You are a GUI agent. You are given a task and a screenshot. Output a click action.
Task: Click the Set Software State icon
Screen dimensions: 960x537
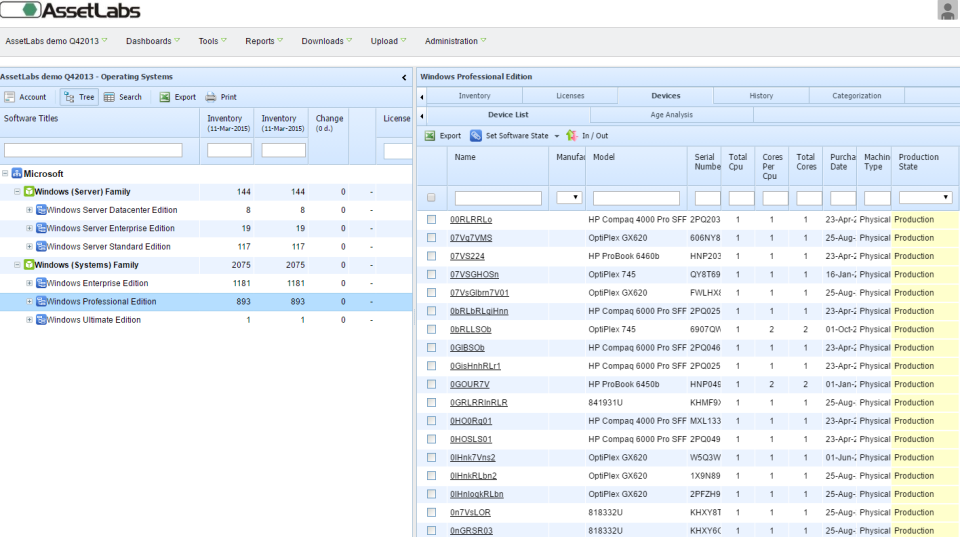pos(476,135)
